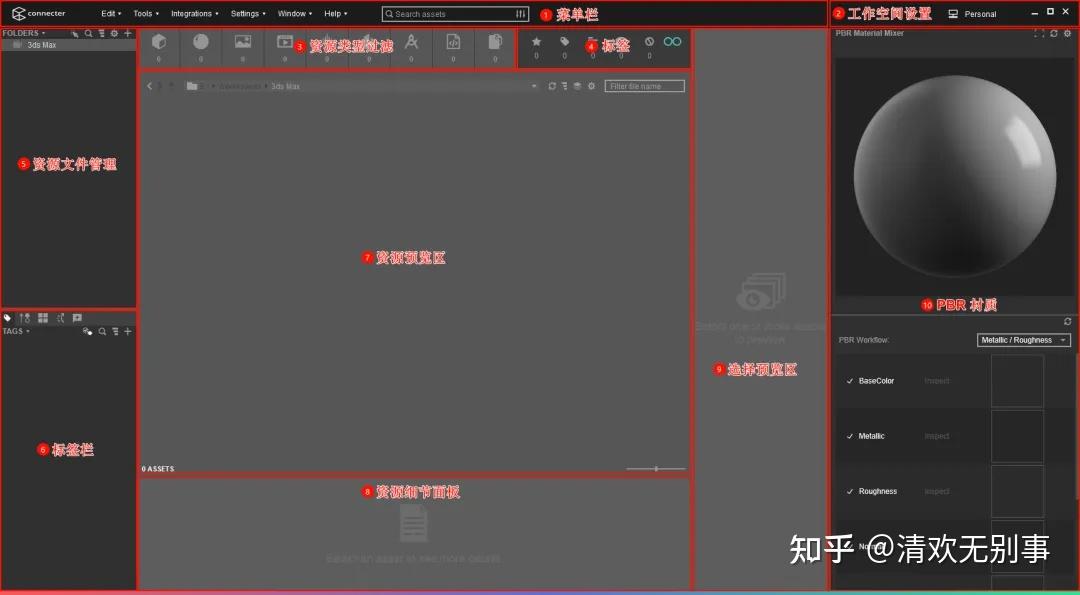The image size is (1080, 595).
Task: Click the scripts asset type filter
Action: 453,42
